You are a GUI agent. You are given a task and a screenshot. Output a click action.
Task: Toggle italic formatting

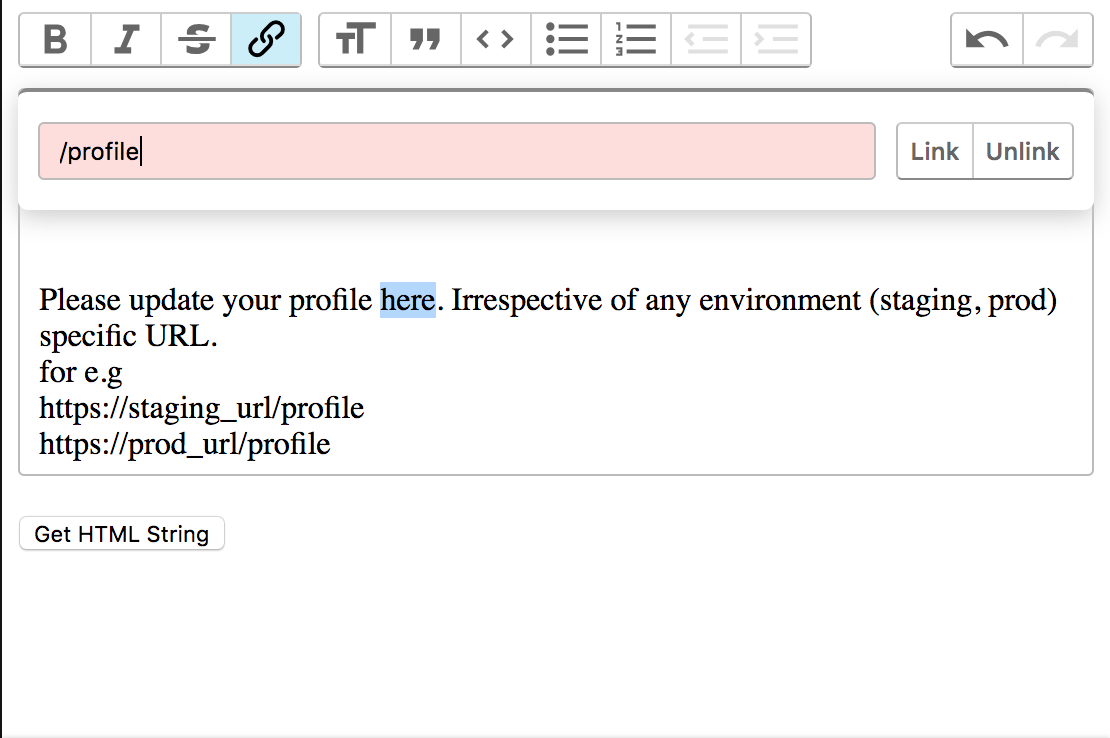tap(126, 40)
